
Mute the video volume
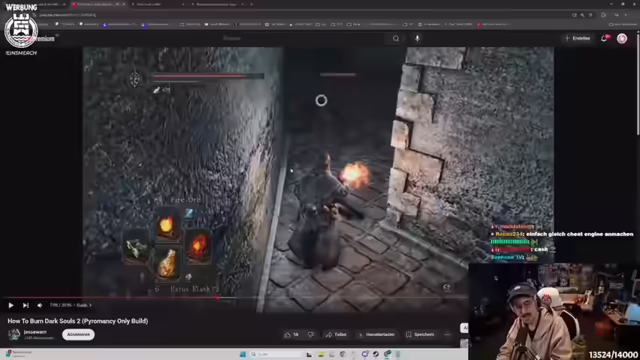click(40, 305)
